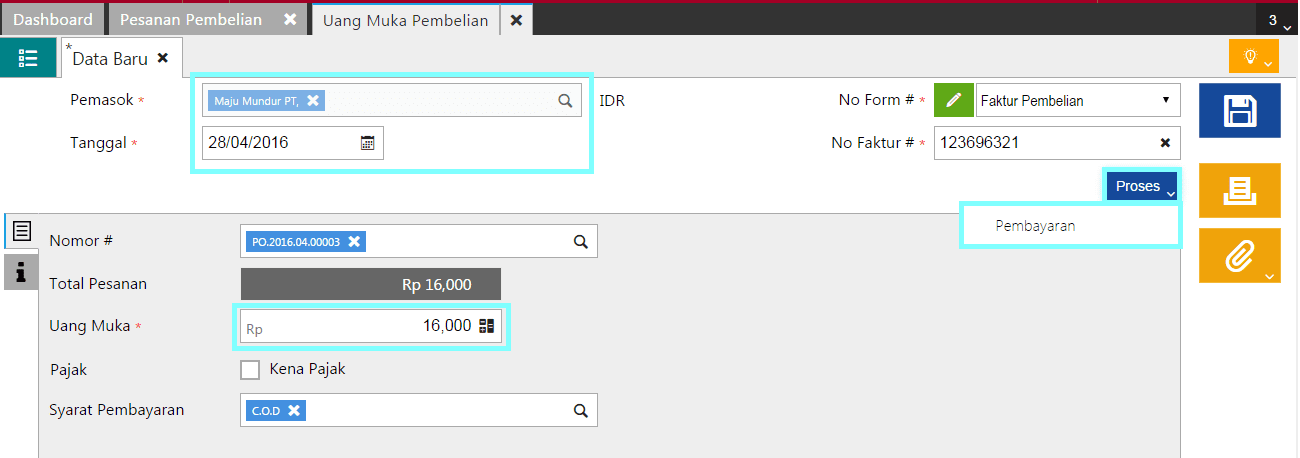The height and width of the screenshot is (458, 1300).
Task: Open the calendar picker for Tanggal
Action: tap(367, 143)
